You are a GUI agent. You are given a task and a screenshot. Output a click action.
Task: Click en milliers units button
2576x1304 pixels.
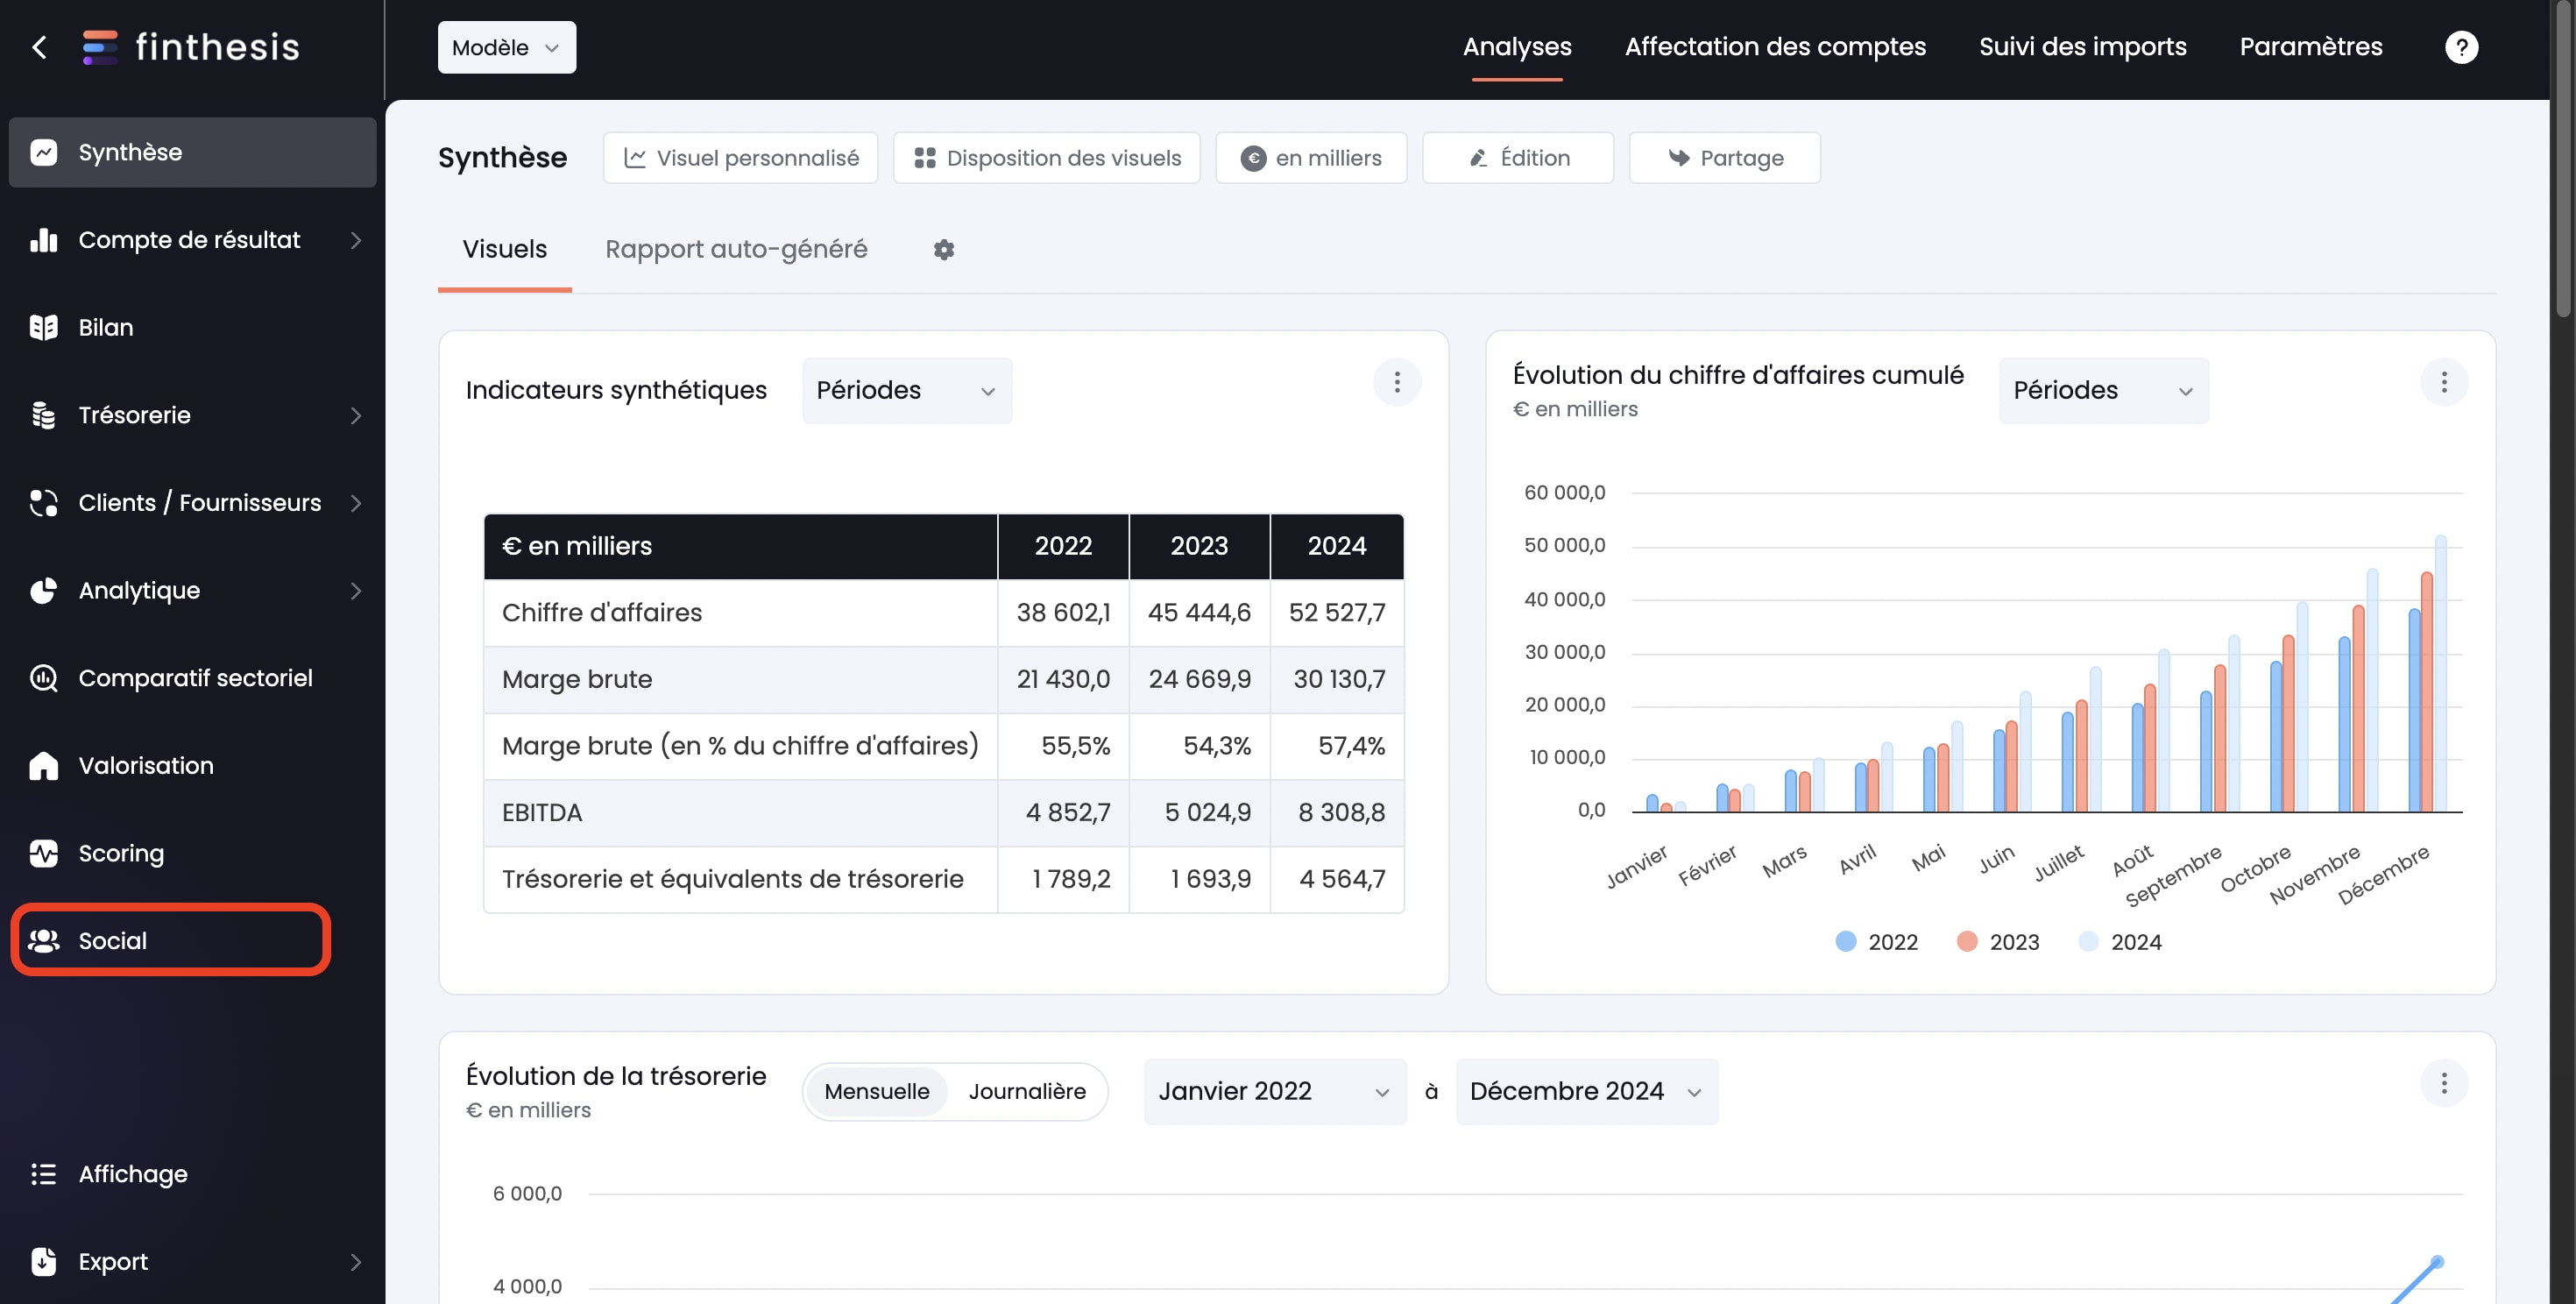coord(1311,158)
